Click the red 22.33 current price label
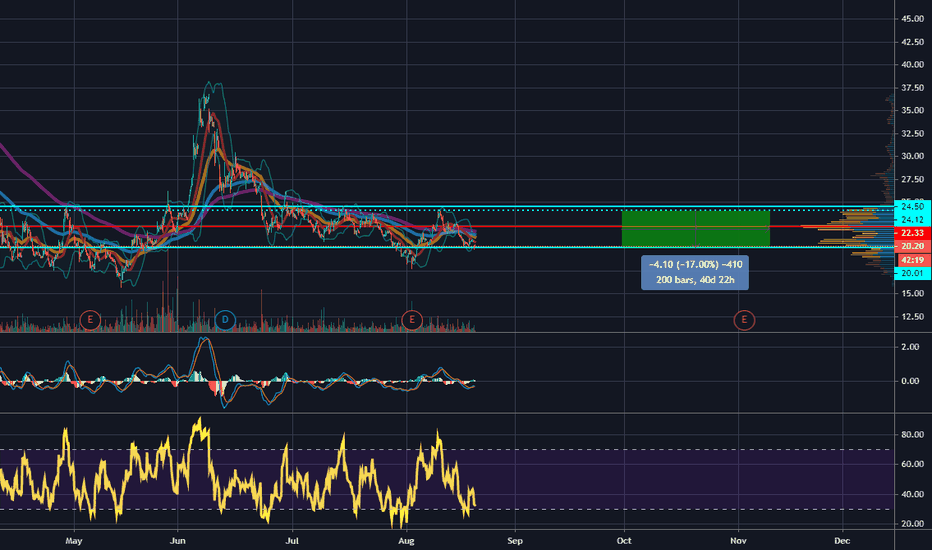Screen dimensions: 932x550 [912, 232]
